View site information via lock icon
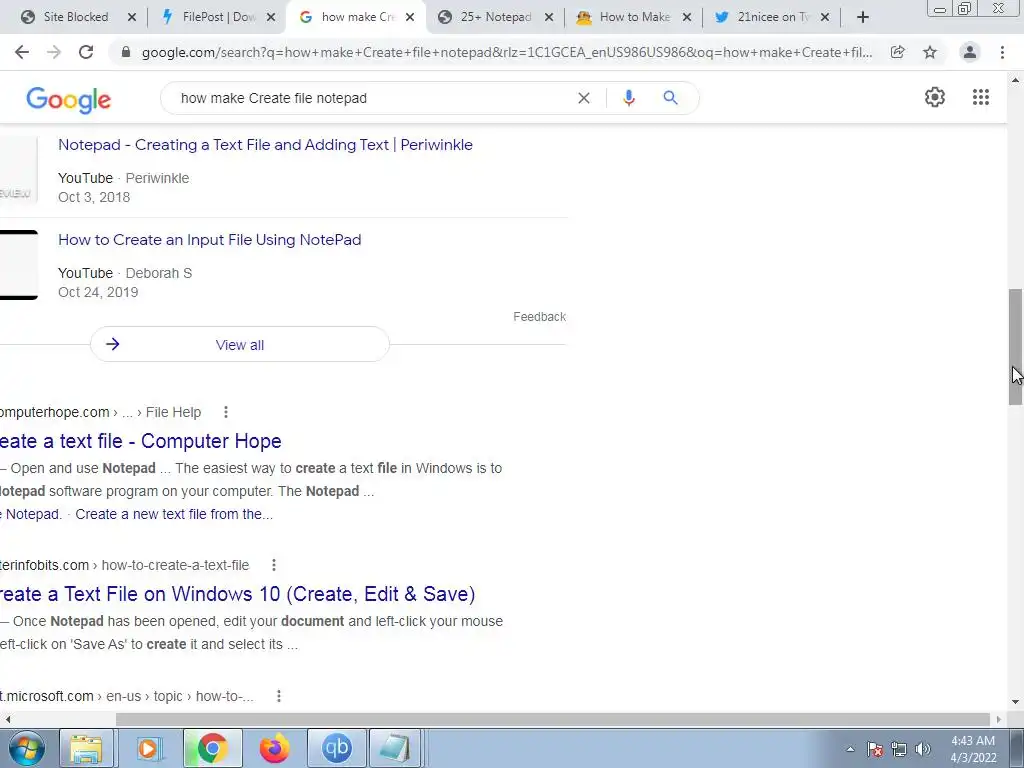Image resolution: width=1024 pixels, height=768 pixels. click(x=126, y=52)
